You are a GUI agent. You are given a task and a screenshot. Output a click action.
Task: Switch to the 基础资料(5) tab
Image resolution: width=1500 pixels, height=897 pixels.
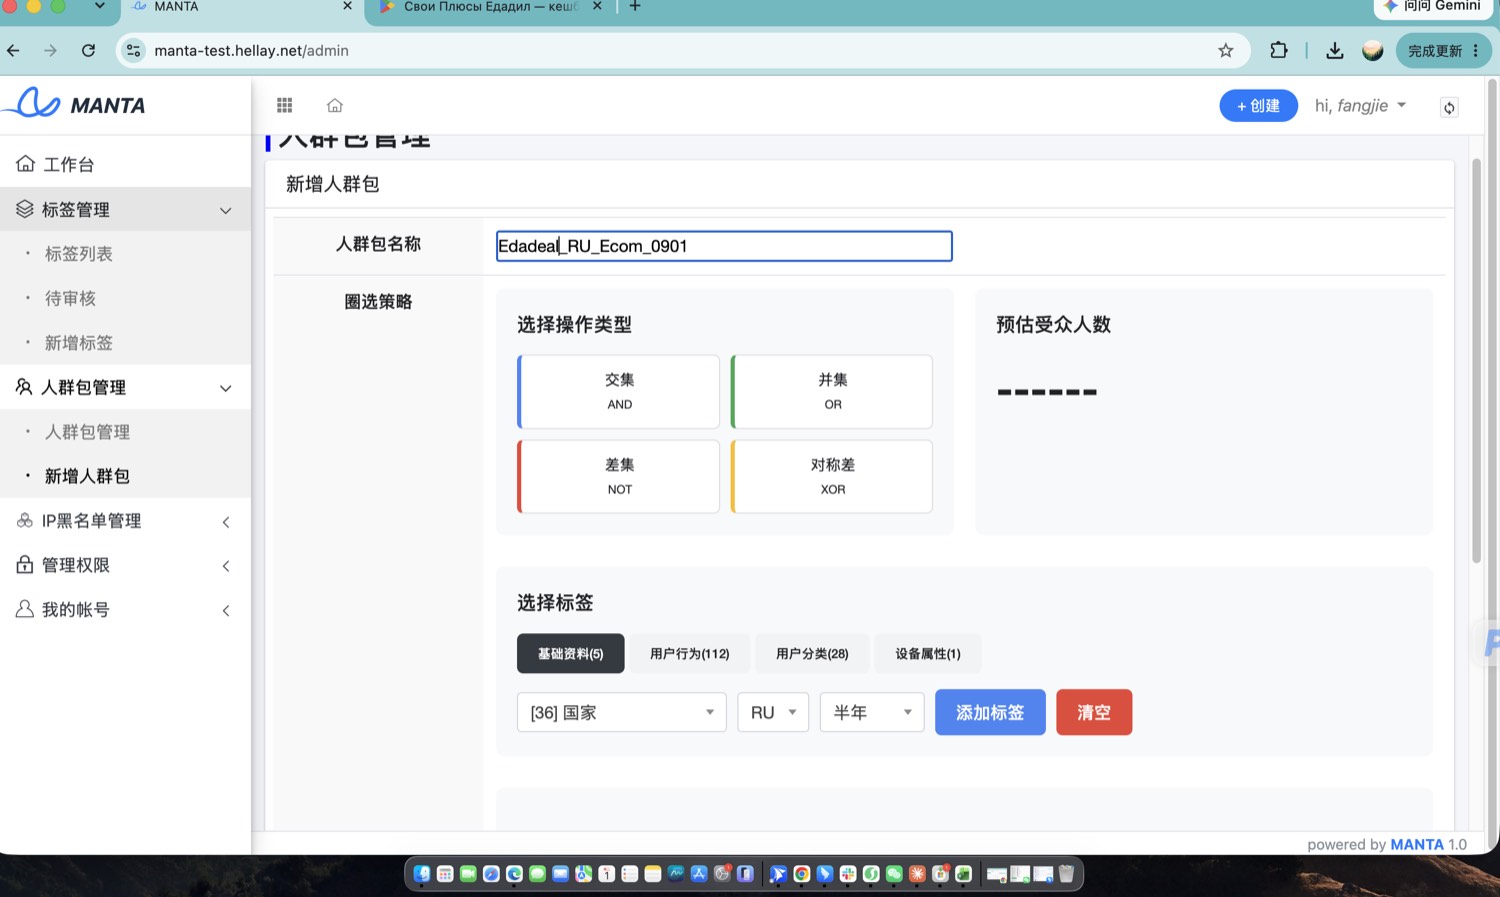(570, 653)
